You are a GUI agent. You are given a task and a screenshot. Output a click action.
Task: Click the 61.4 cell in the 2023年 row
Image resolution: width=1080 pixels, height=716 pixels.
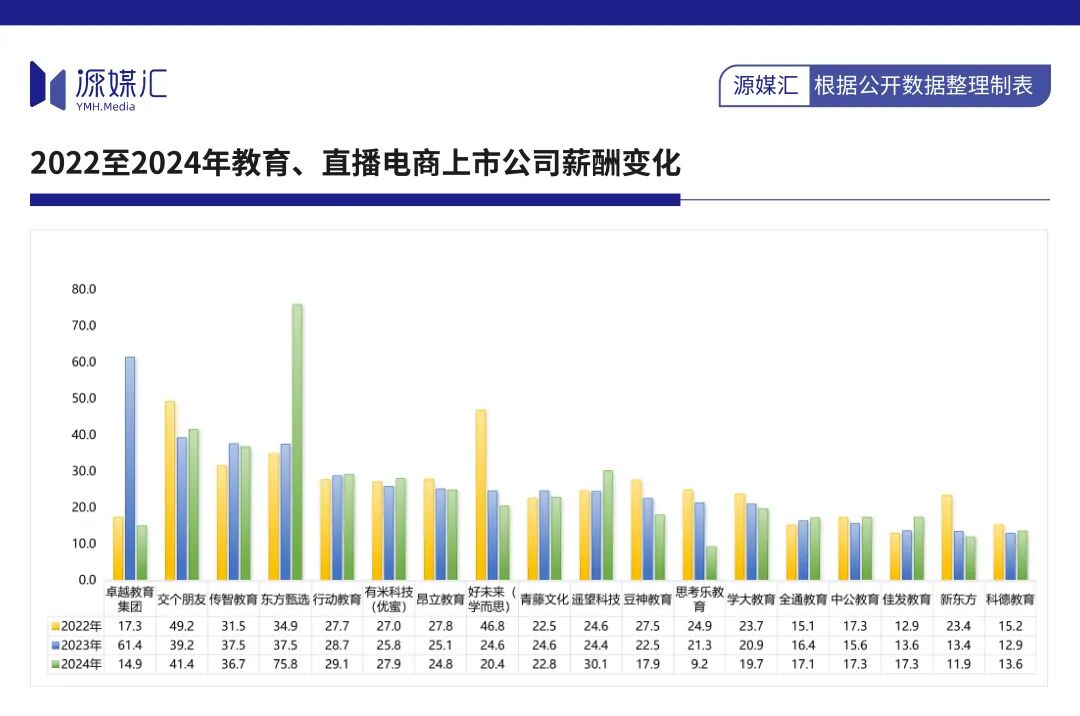pos(130,645)
